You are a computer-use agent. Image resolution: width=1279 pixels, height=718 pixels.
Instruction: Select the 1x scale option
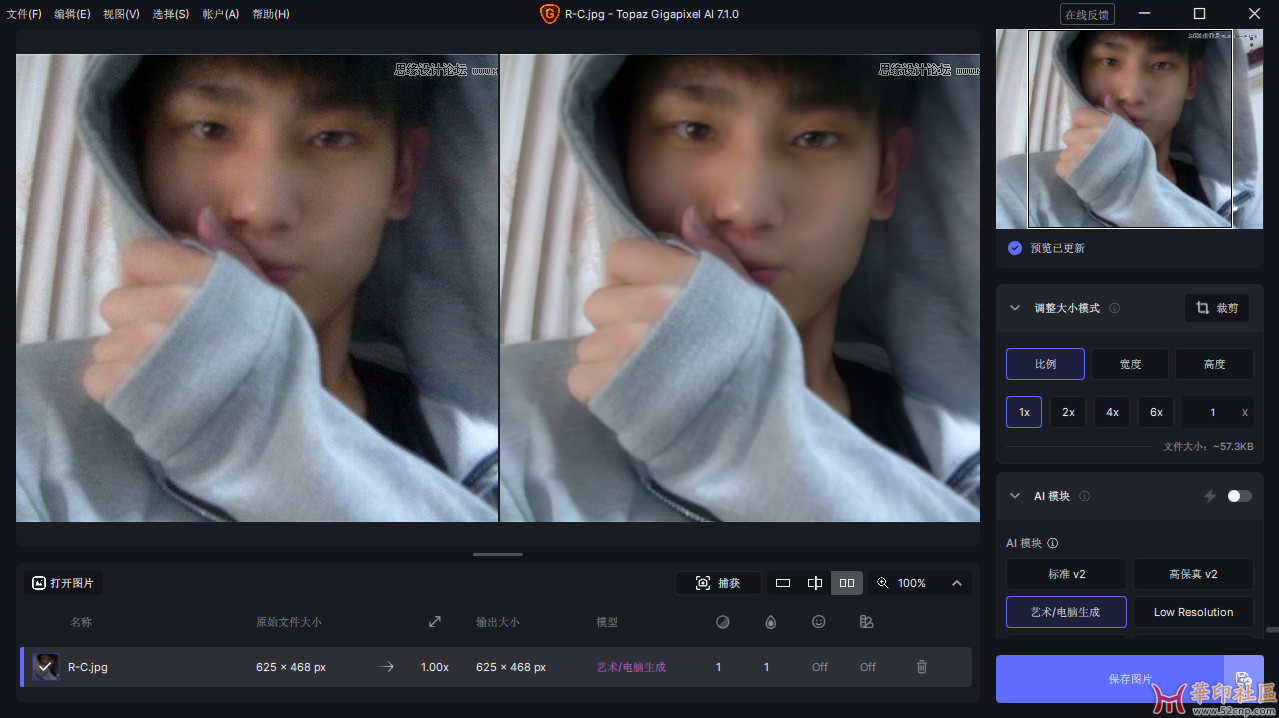coord(1024,412)
